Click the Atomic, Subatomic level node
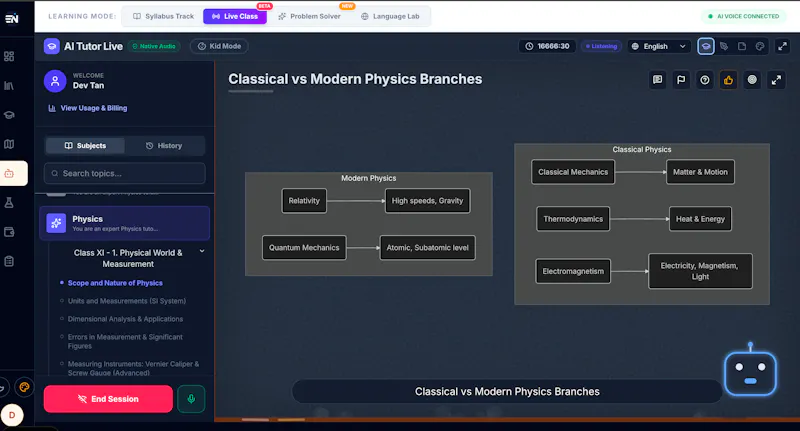Screen dimensions: 800x431 [428, 248]
